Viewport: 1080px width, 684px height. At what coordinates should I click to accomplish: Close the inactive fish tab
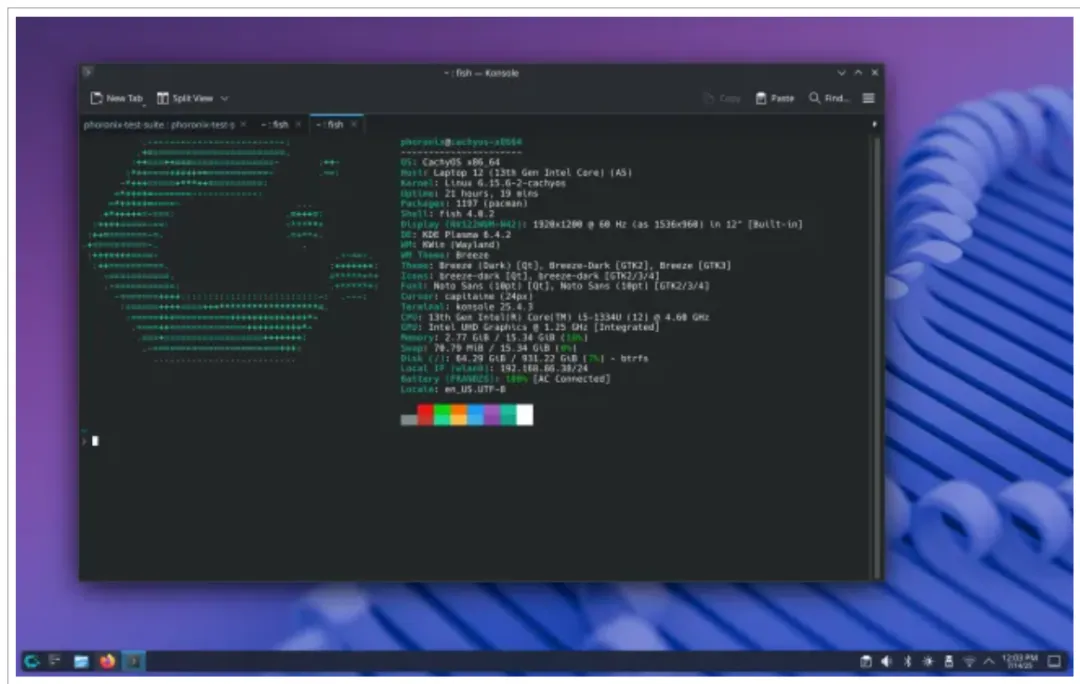[x=298, y=125]
